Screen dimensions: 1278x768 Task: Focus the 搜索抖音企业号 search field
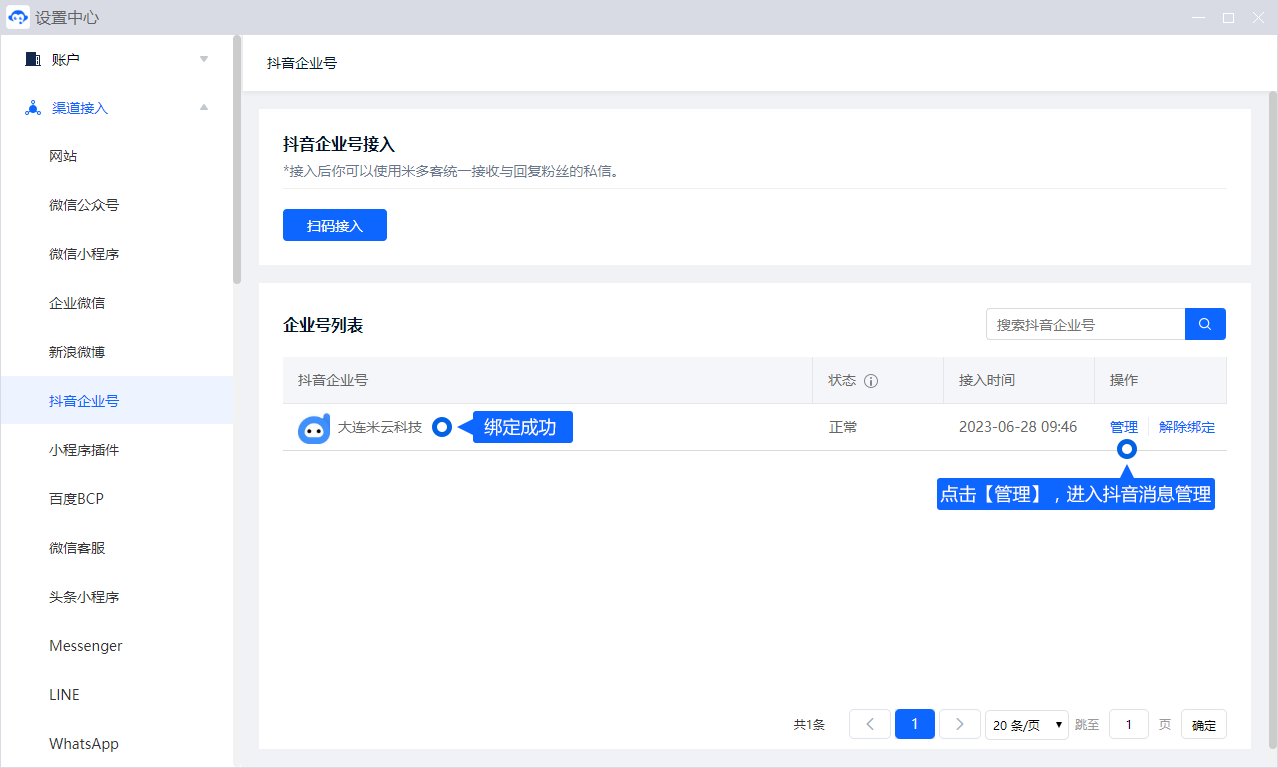1085,324
